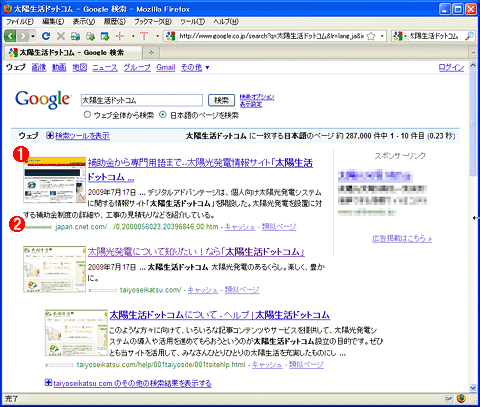Expand taiyoseikatsu.com のその他の検索結果 plus icon
The width and height of the screenshot is (480, 407).
[x=49, y=383]
